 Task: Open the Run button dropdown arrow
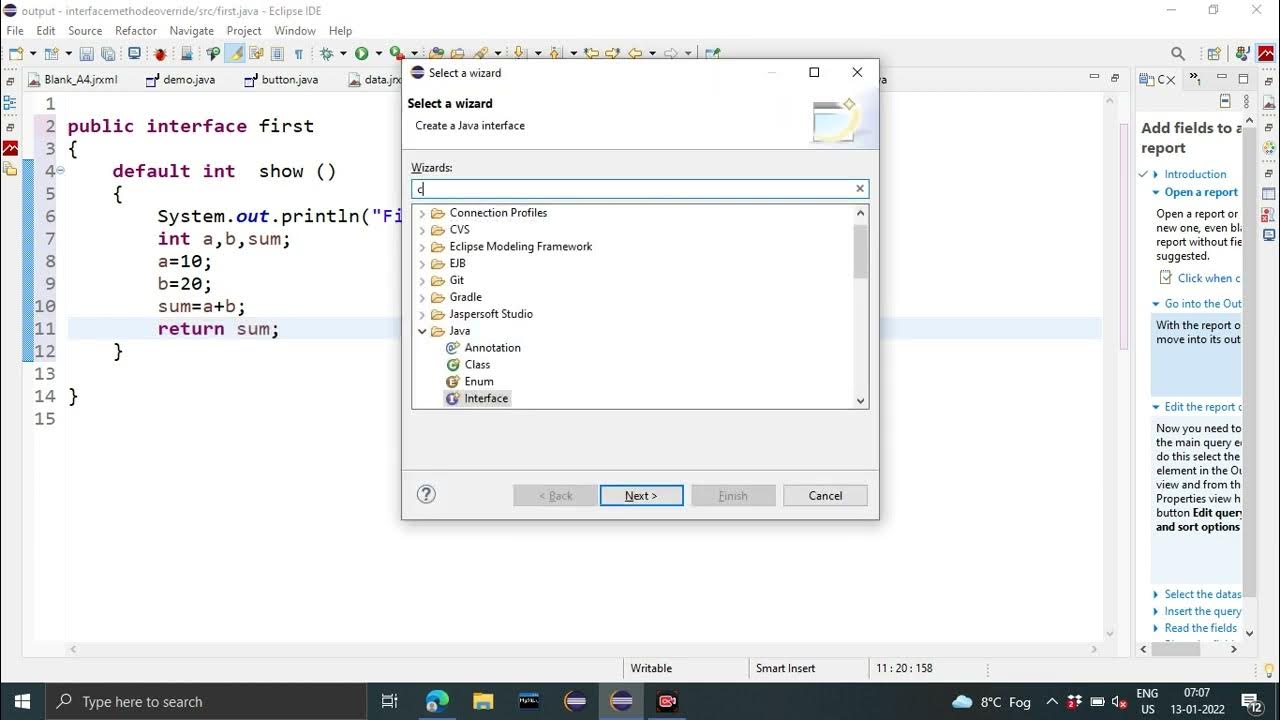[x=379, y=53]
